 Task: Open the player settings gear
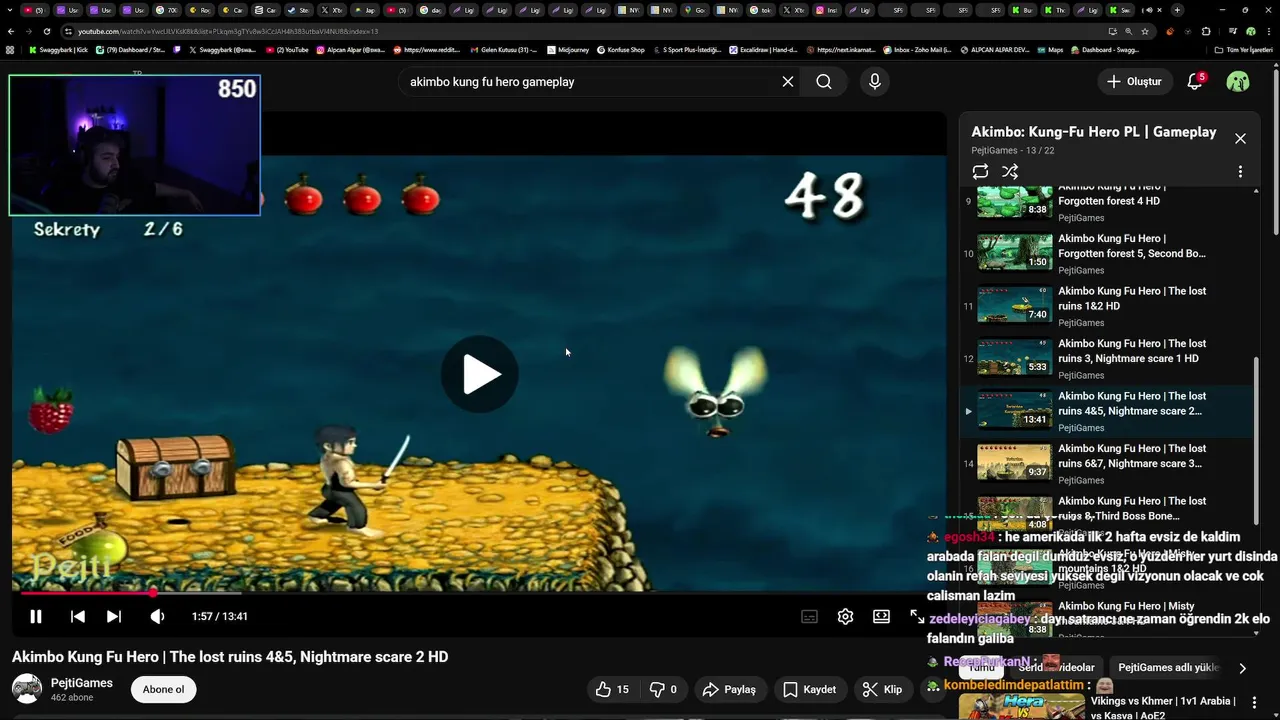845,617
